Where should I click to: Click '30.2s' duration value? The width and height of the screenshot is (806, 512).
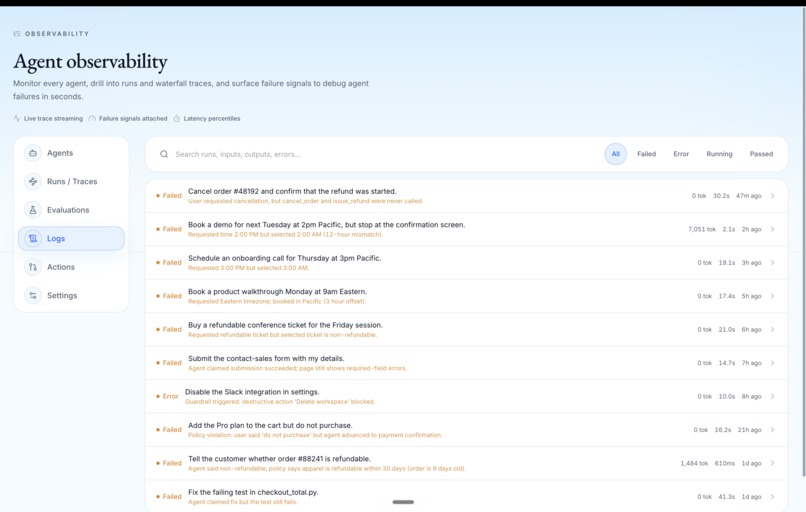(x=721, y=196)
